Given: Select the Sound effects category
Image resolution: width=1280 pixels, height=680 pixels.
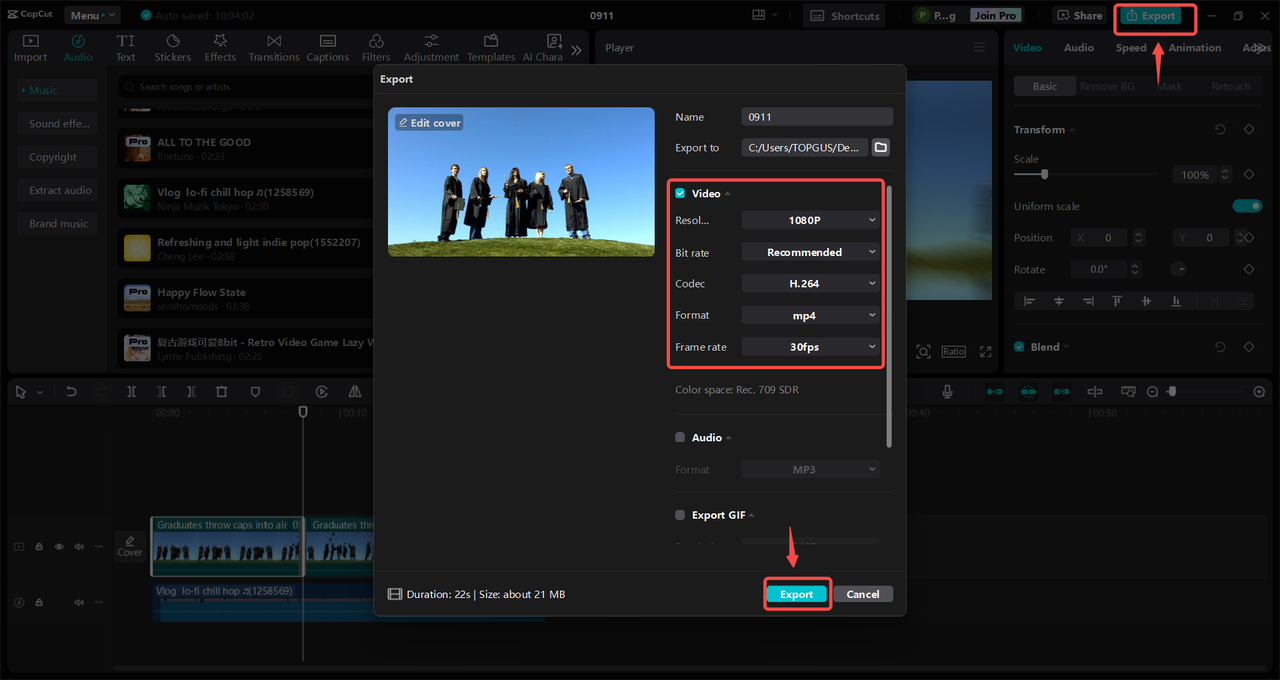Looking at the screenshot, I should click(x=59, y=124).
